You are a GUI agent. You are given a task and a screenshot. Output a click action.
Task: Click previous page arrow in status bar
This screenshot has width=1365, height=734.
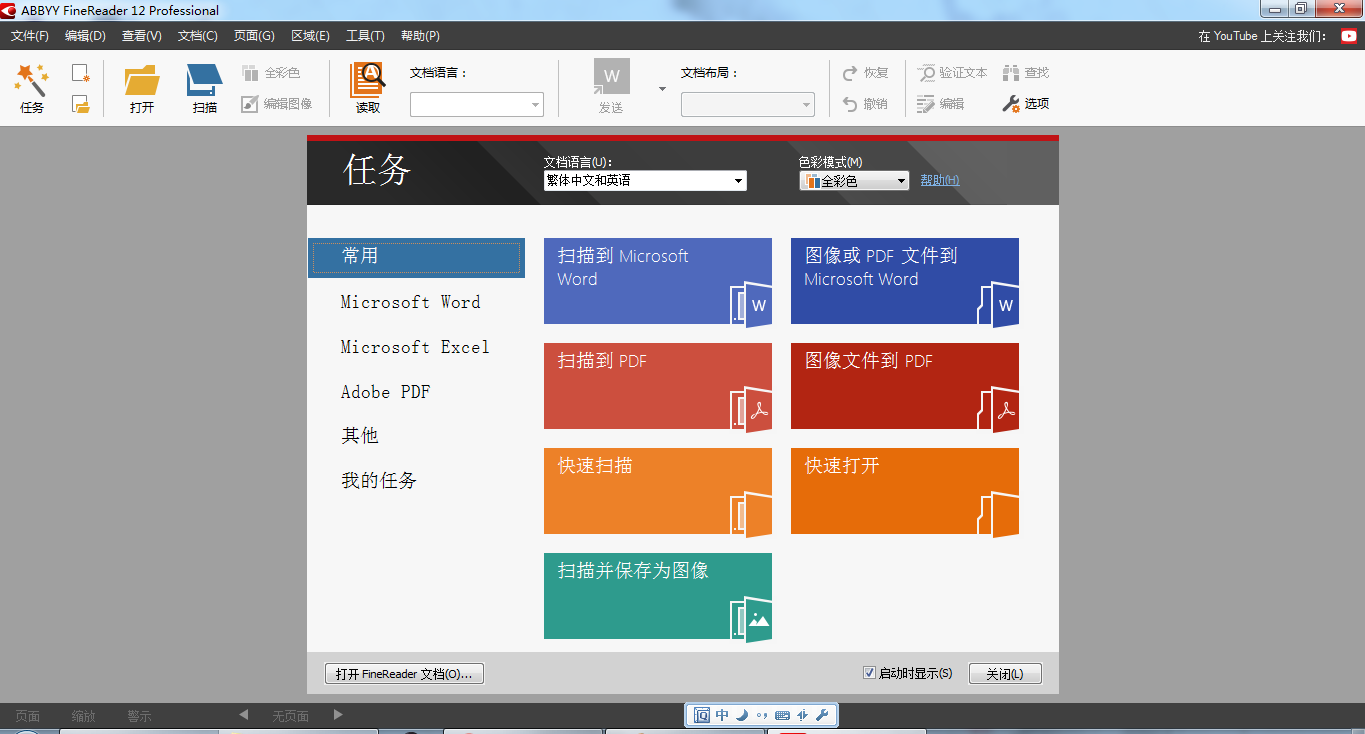click(244, 715)
